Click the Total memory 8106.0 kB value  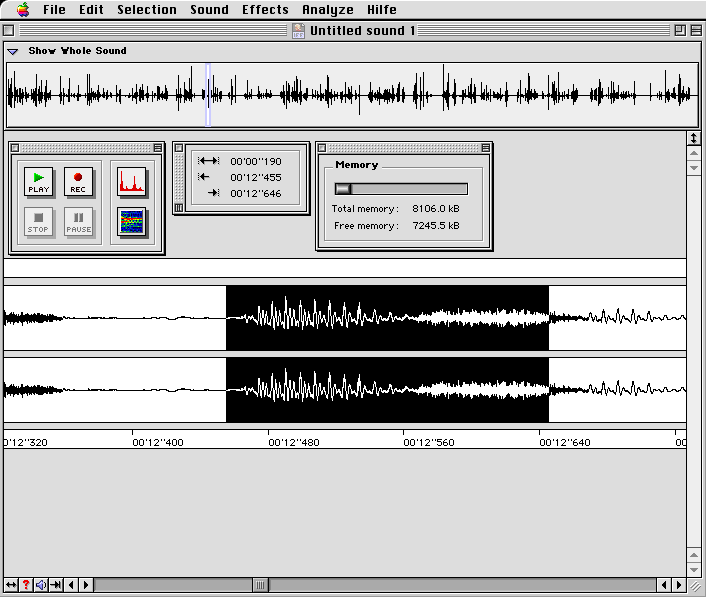pos(436,208)
